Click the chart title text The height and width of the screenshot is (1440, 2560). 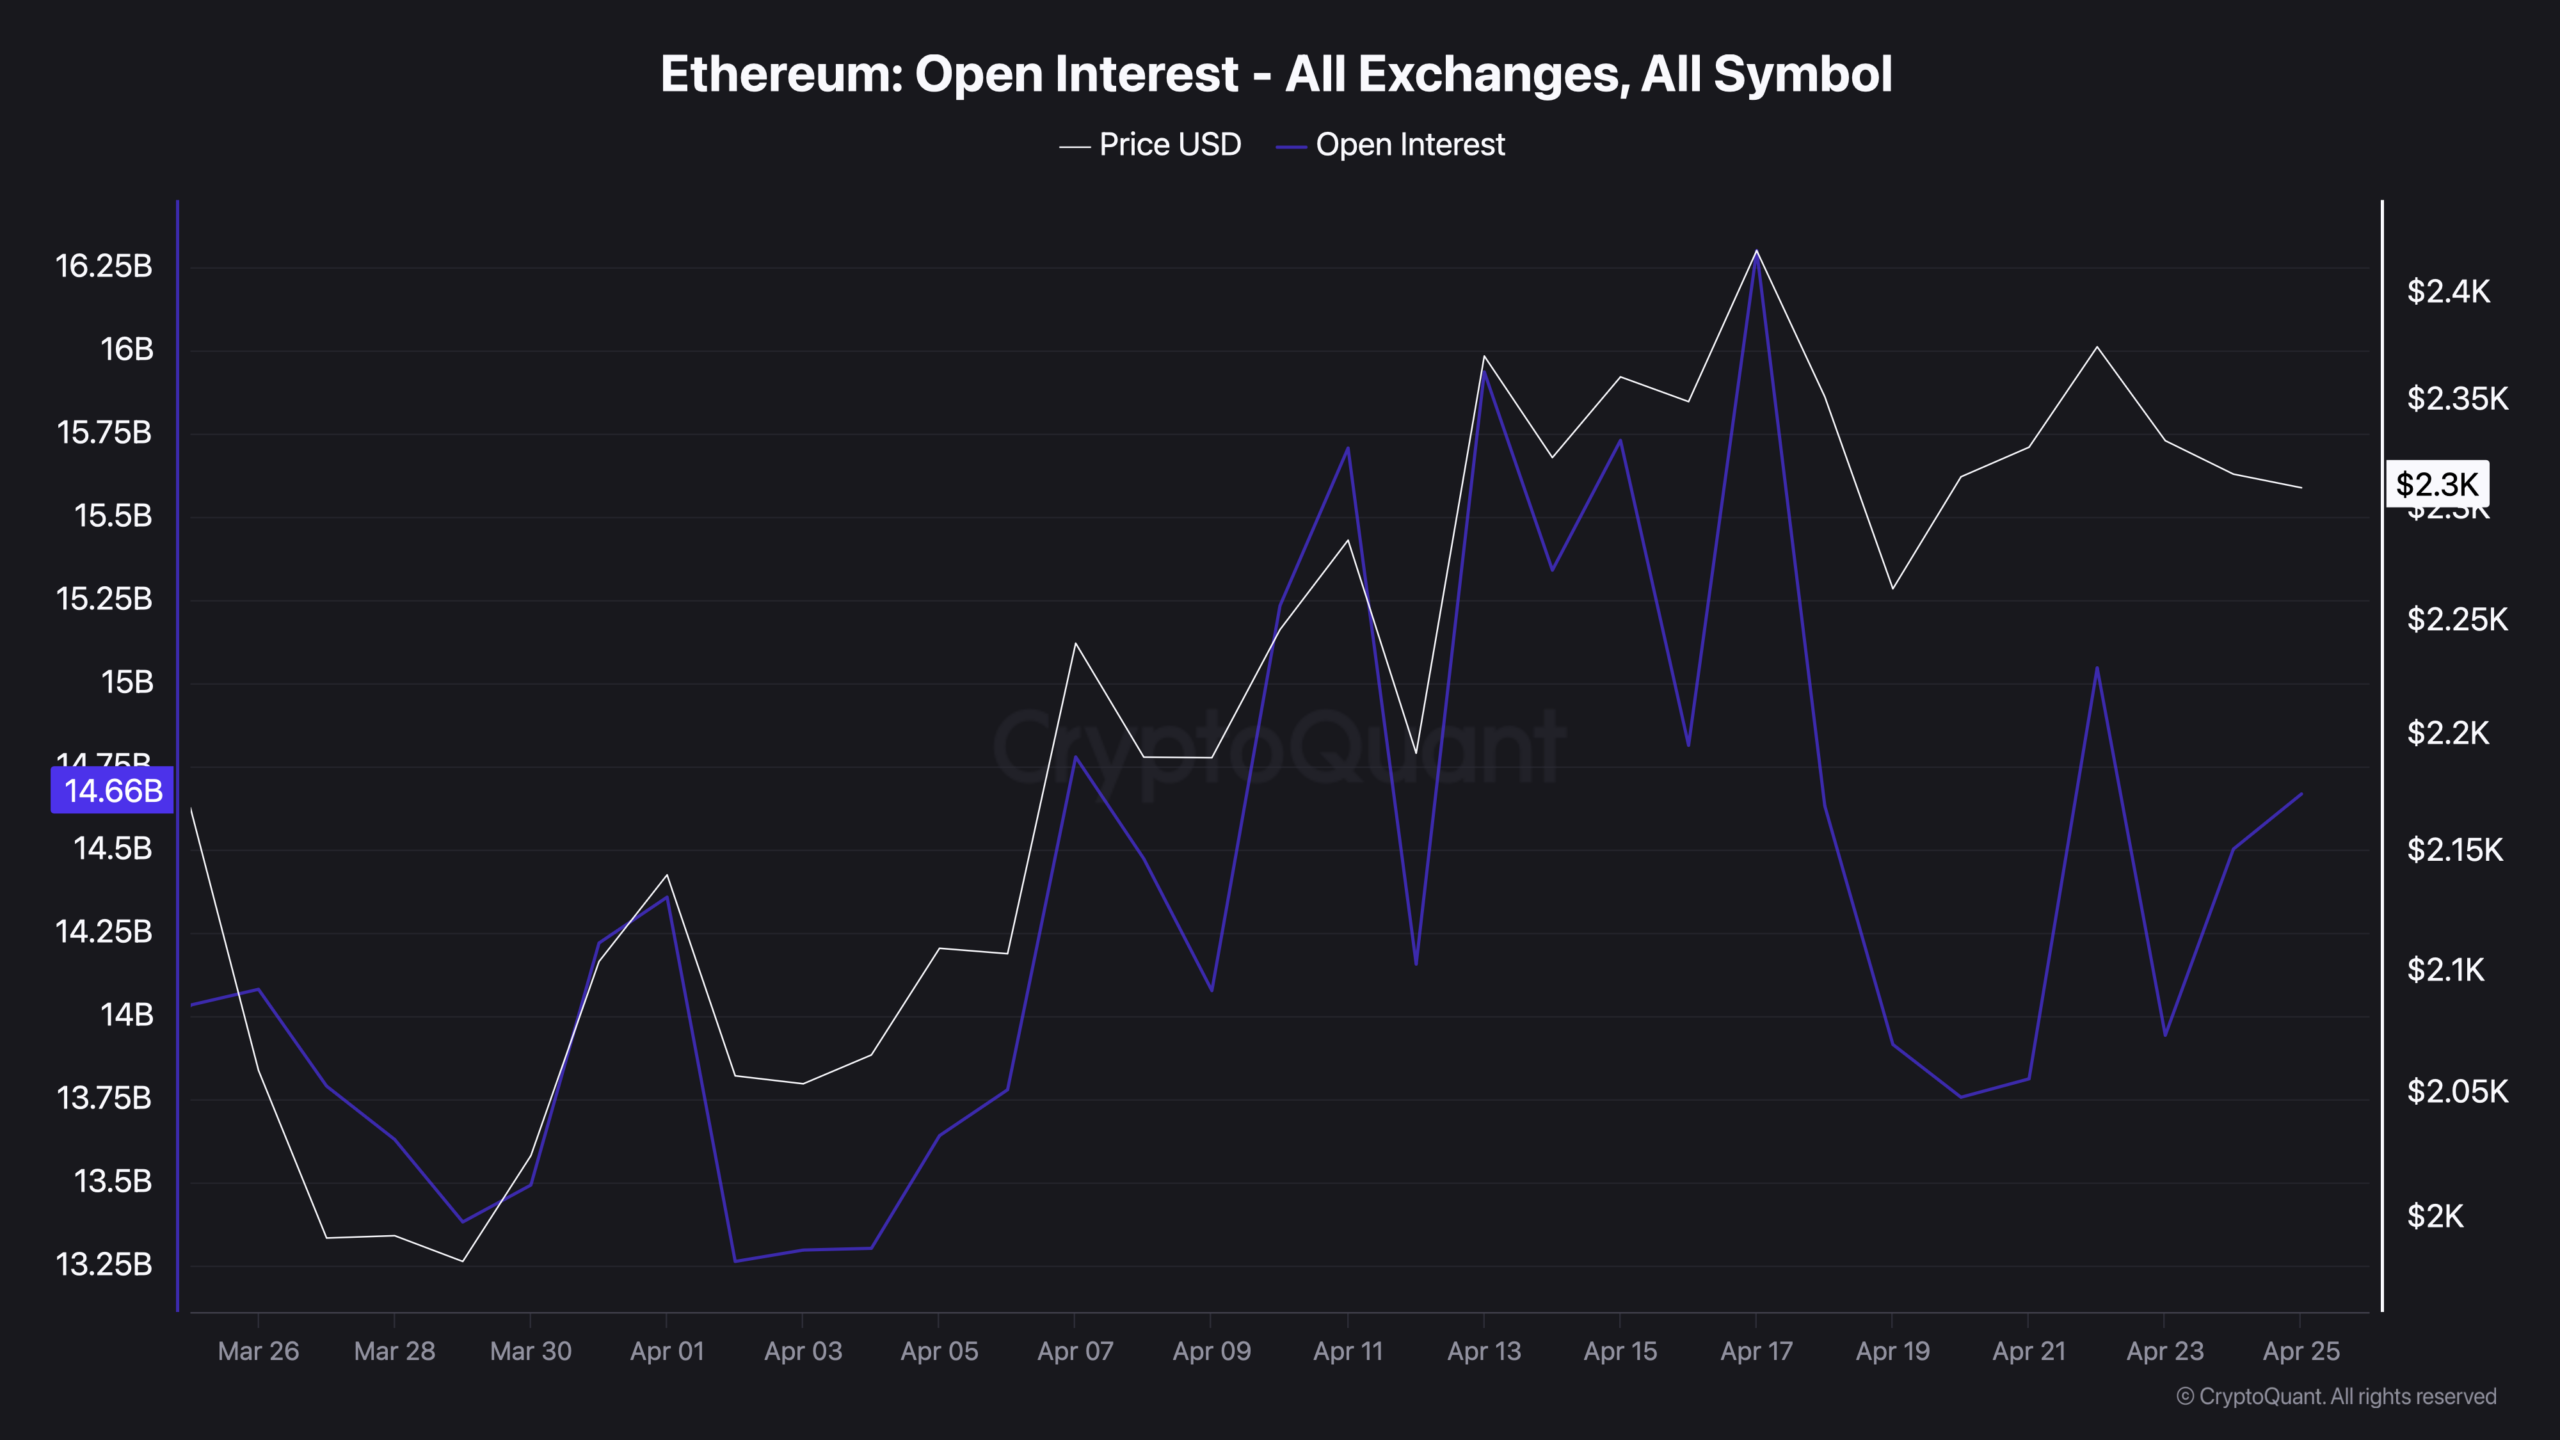[x=1276, y=74]
